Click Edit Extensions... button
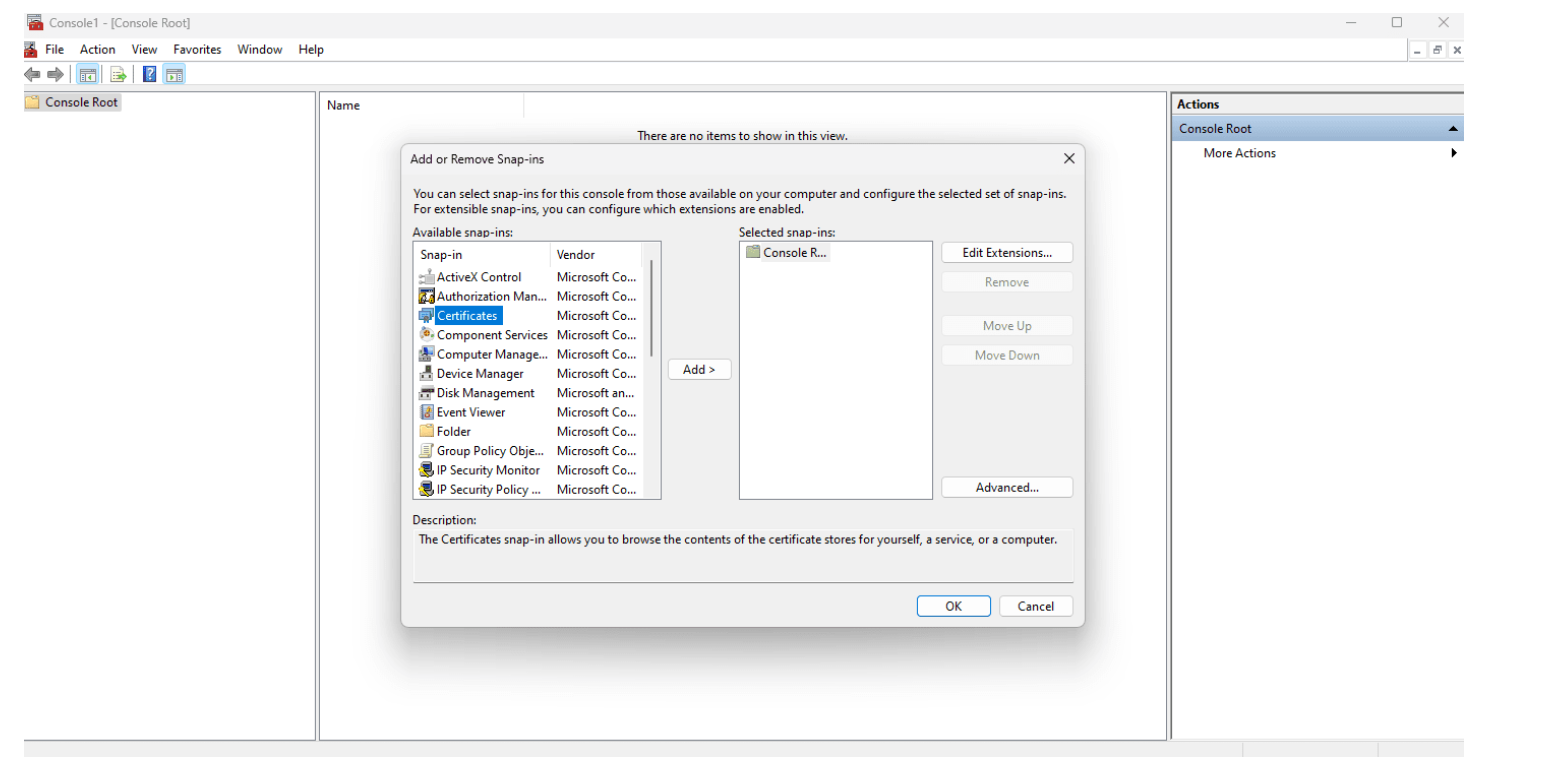The height and width of the screenshot is (773, 1555). pyautogui.click(x=1006, y=253)
